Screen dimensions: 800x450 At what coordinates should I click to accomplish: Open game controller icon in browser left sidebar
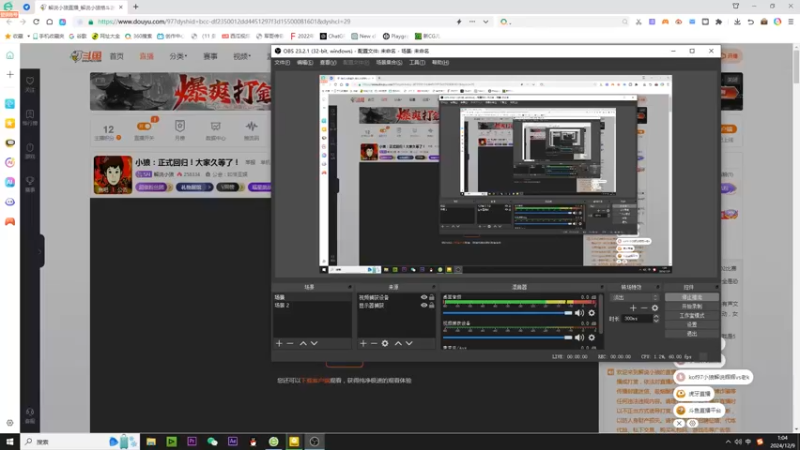(x=10, y=221)
